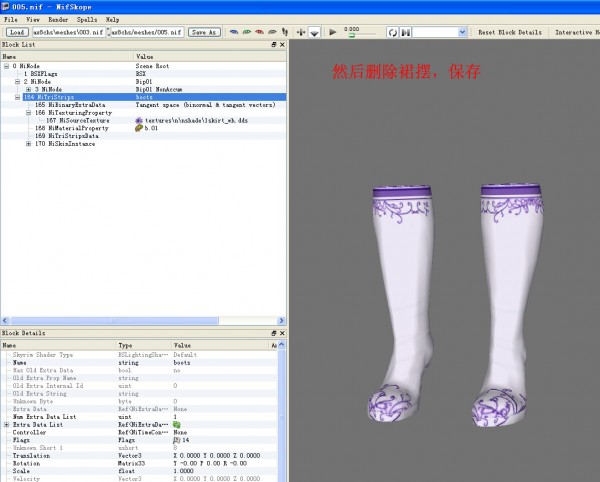Collapse the 0 NiNode Scene Root tree
Viewport: 600px width, 482px height.
[x=6, y=66]
